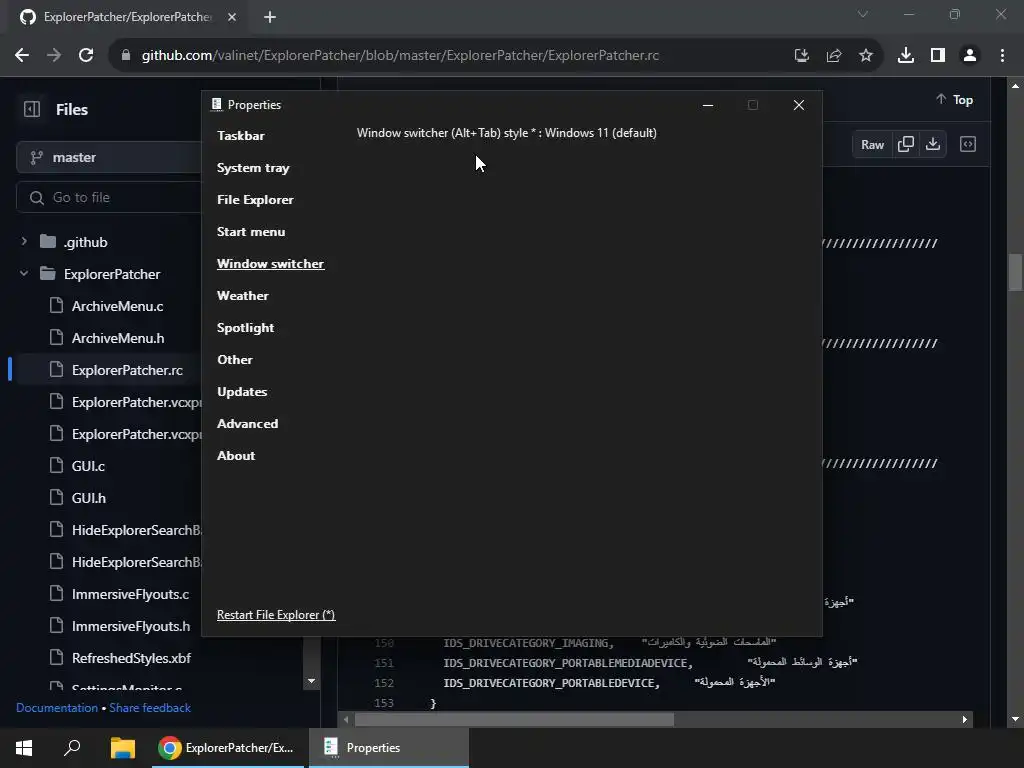Open ArchiveMenu.h in file tree

(118, 338)
